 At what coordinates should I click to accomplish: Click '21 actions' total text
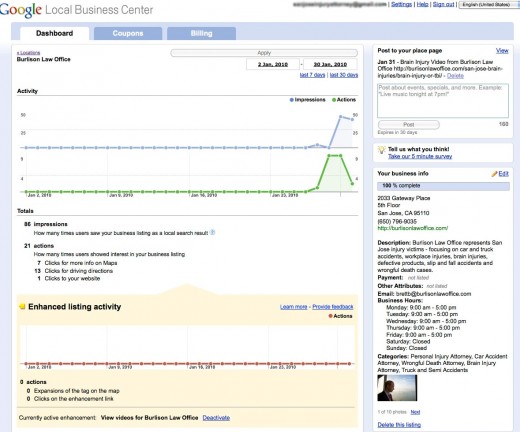[x=39, y=246]
